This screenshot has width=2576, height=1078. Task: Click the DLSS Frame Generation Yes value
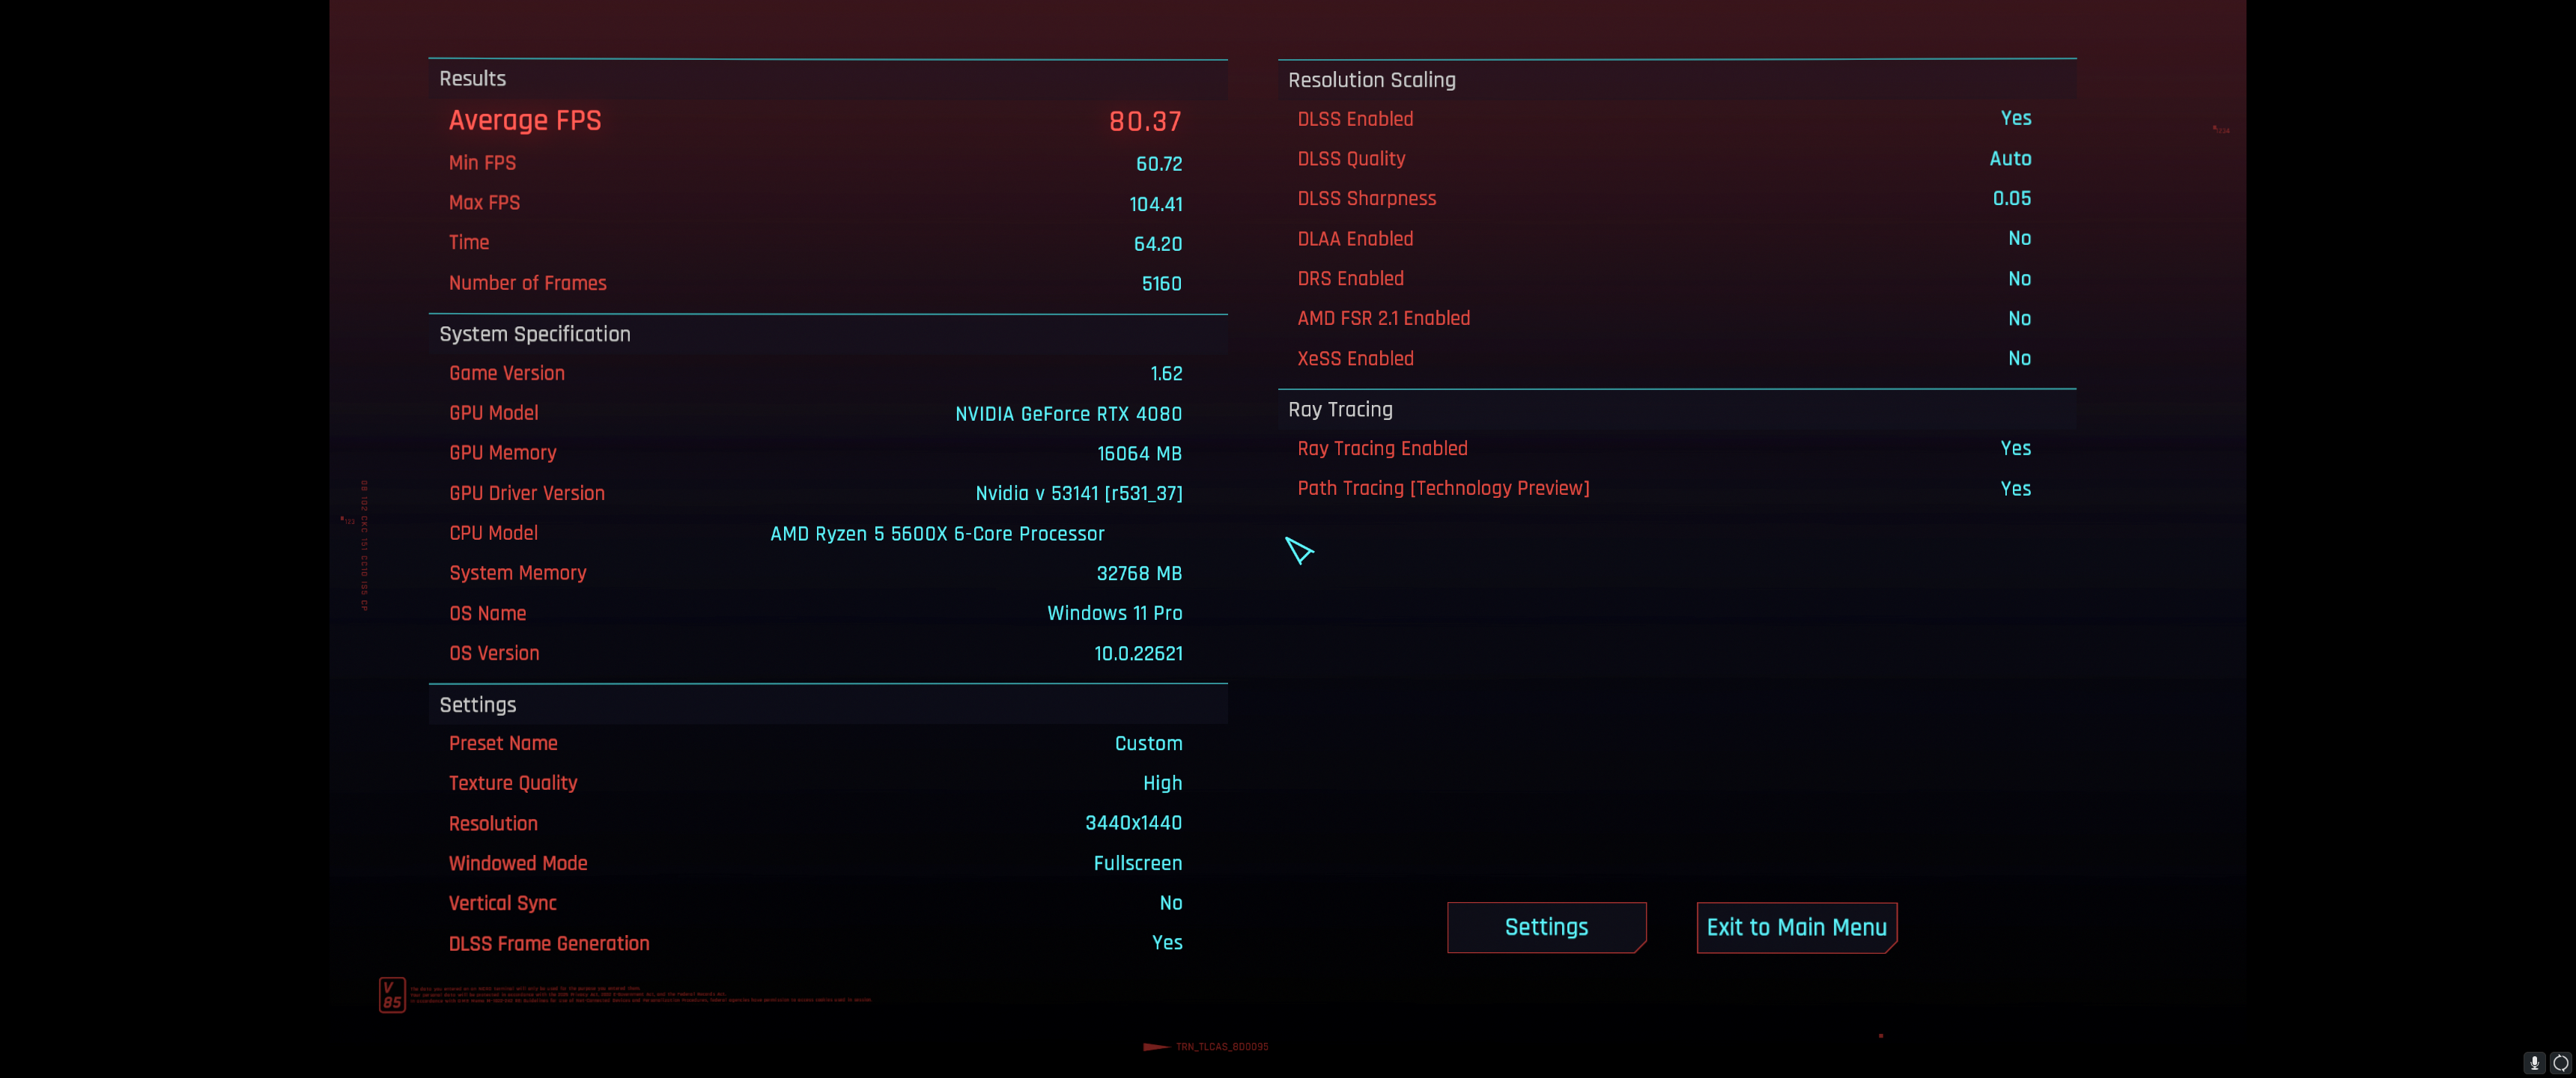(1166, 943)
